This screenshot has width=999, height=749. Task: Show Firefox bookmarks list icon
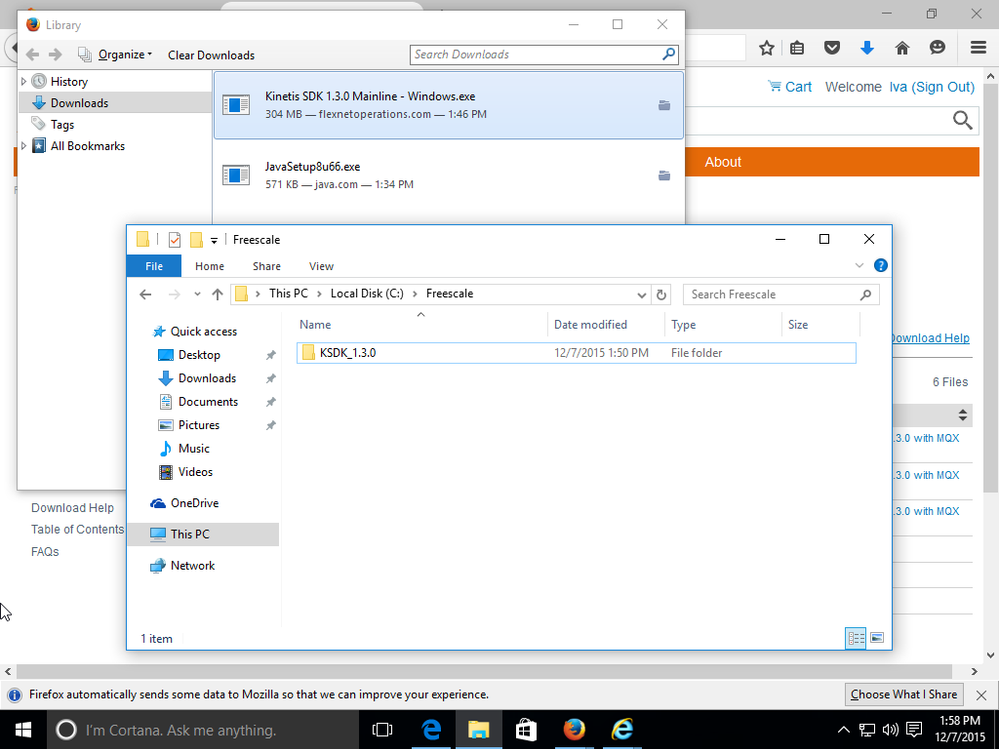tap(797, 48)
